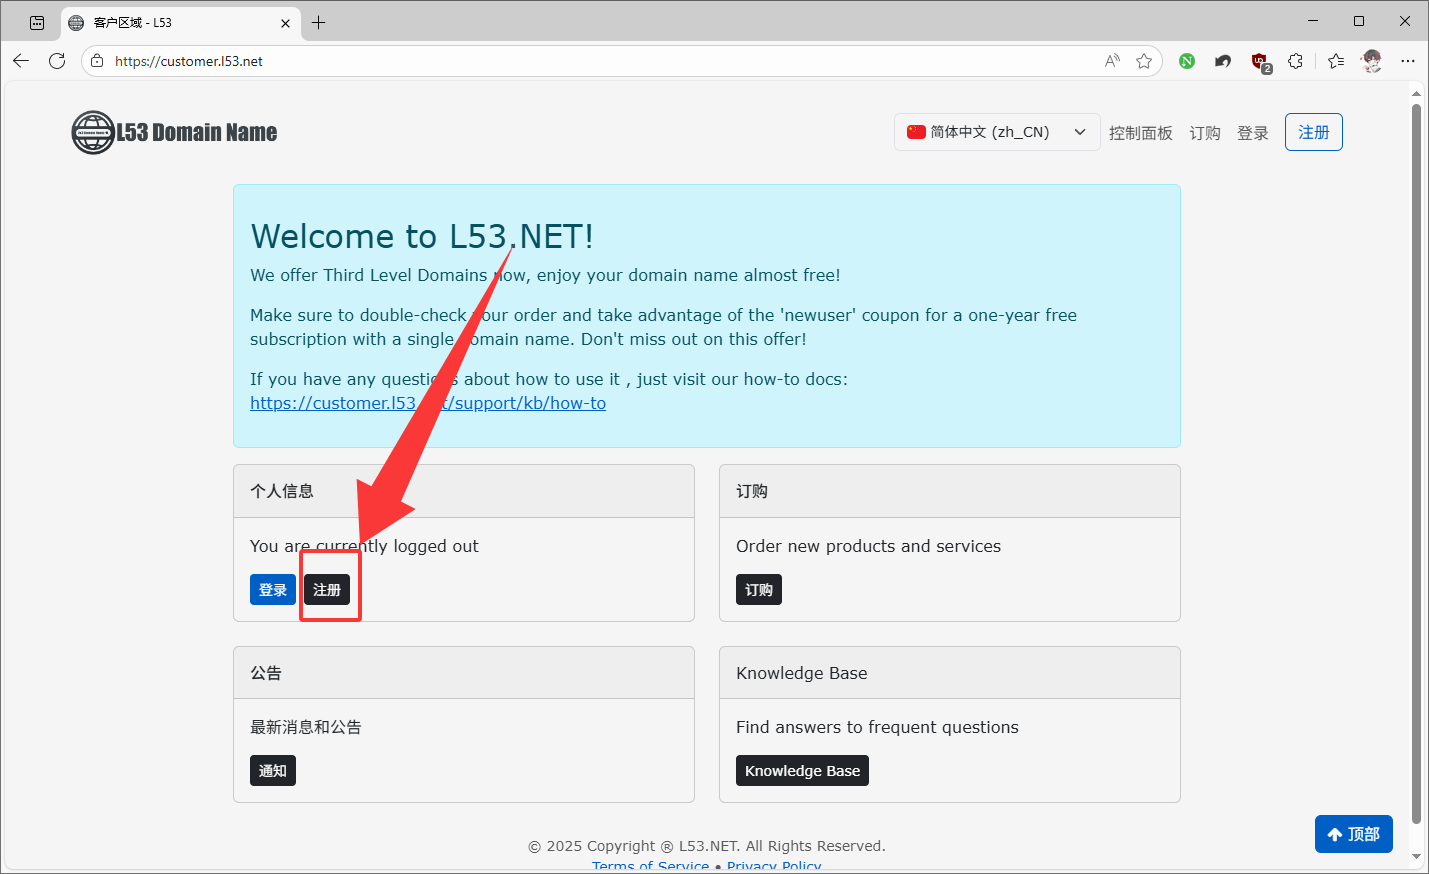1429x874 pixels.
Task: Open 订购 in the top navigation
Action: 1204,133
